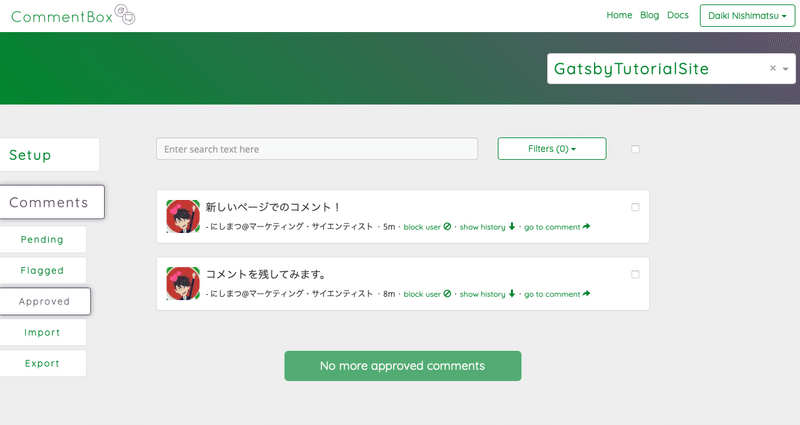Check the box for the 新しいページでのコメント comment
The height and width of the screenshot is (425, 800).
coord(635,207)
